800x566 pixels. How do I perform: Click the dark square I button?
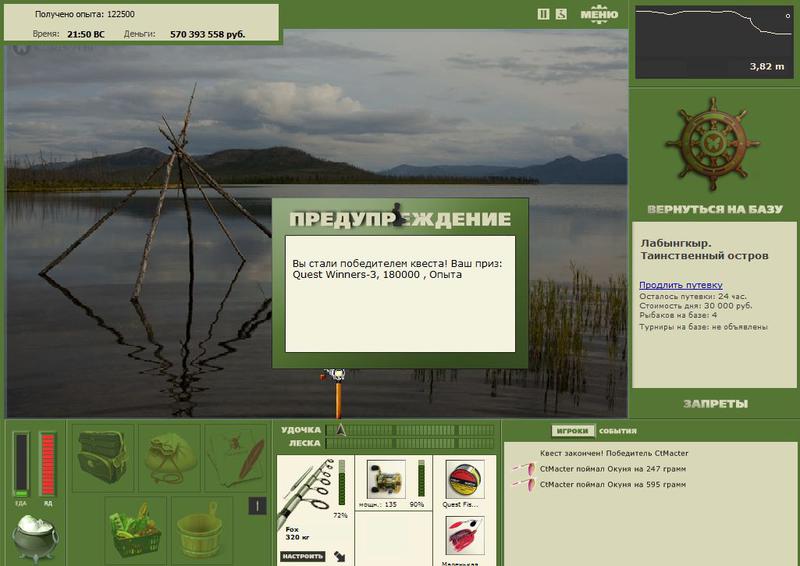click(257, 506)
